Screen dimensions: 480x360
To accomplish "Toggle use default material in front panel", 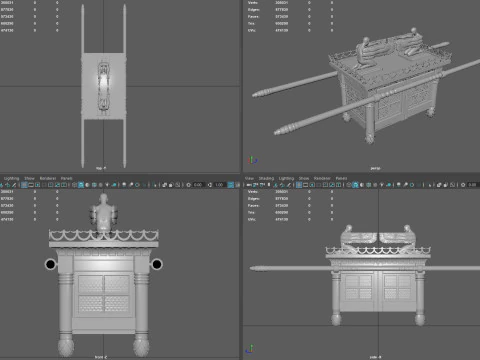I will pos(87,185).
